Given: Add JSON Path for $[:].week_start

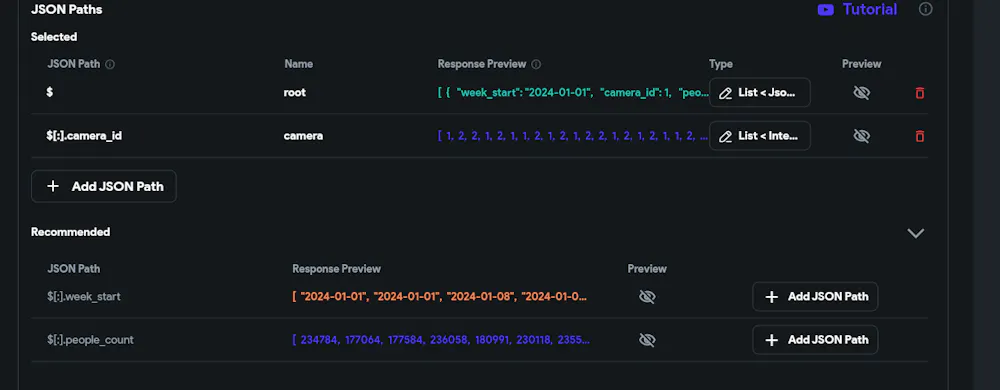Looking at the screenshot, I should (x=815, y=296).
